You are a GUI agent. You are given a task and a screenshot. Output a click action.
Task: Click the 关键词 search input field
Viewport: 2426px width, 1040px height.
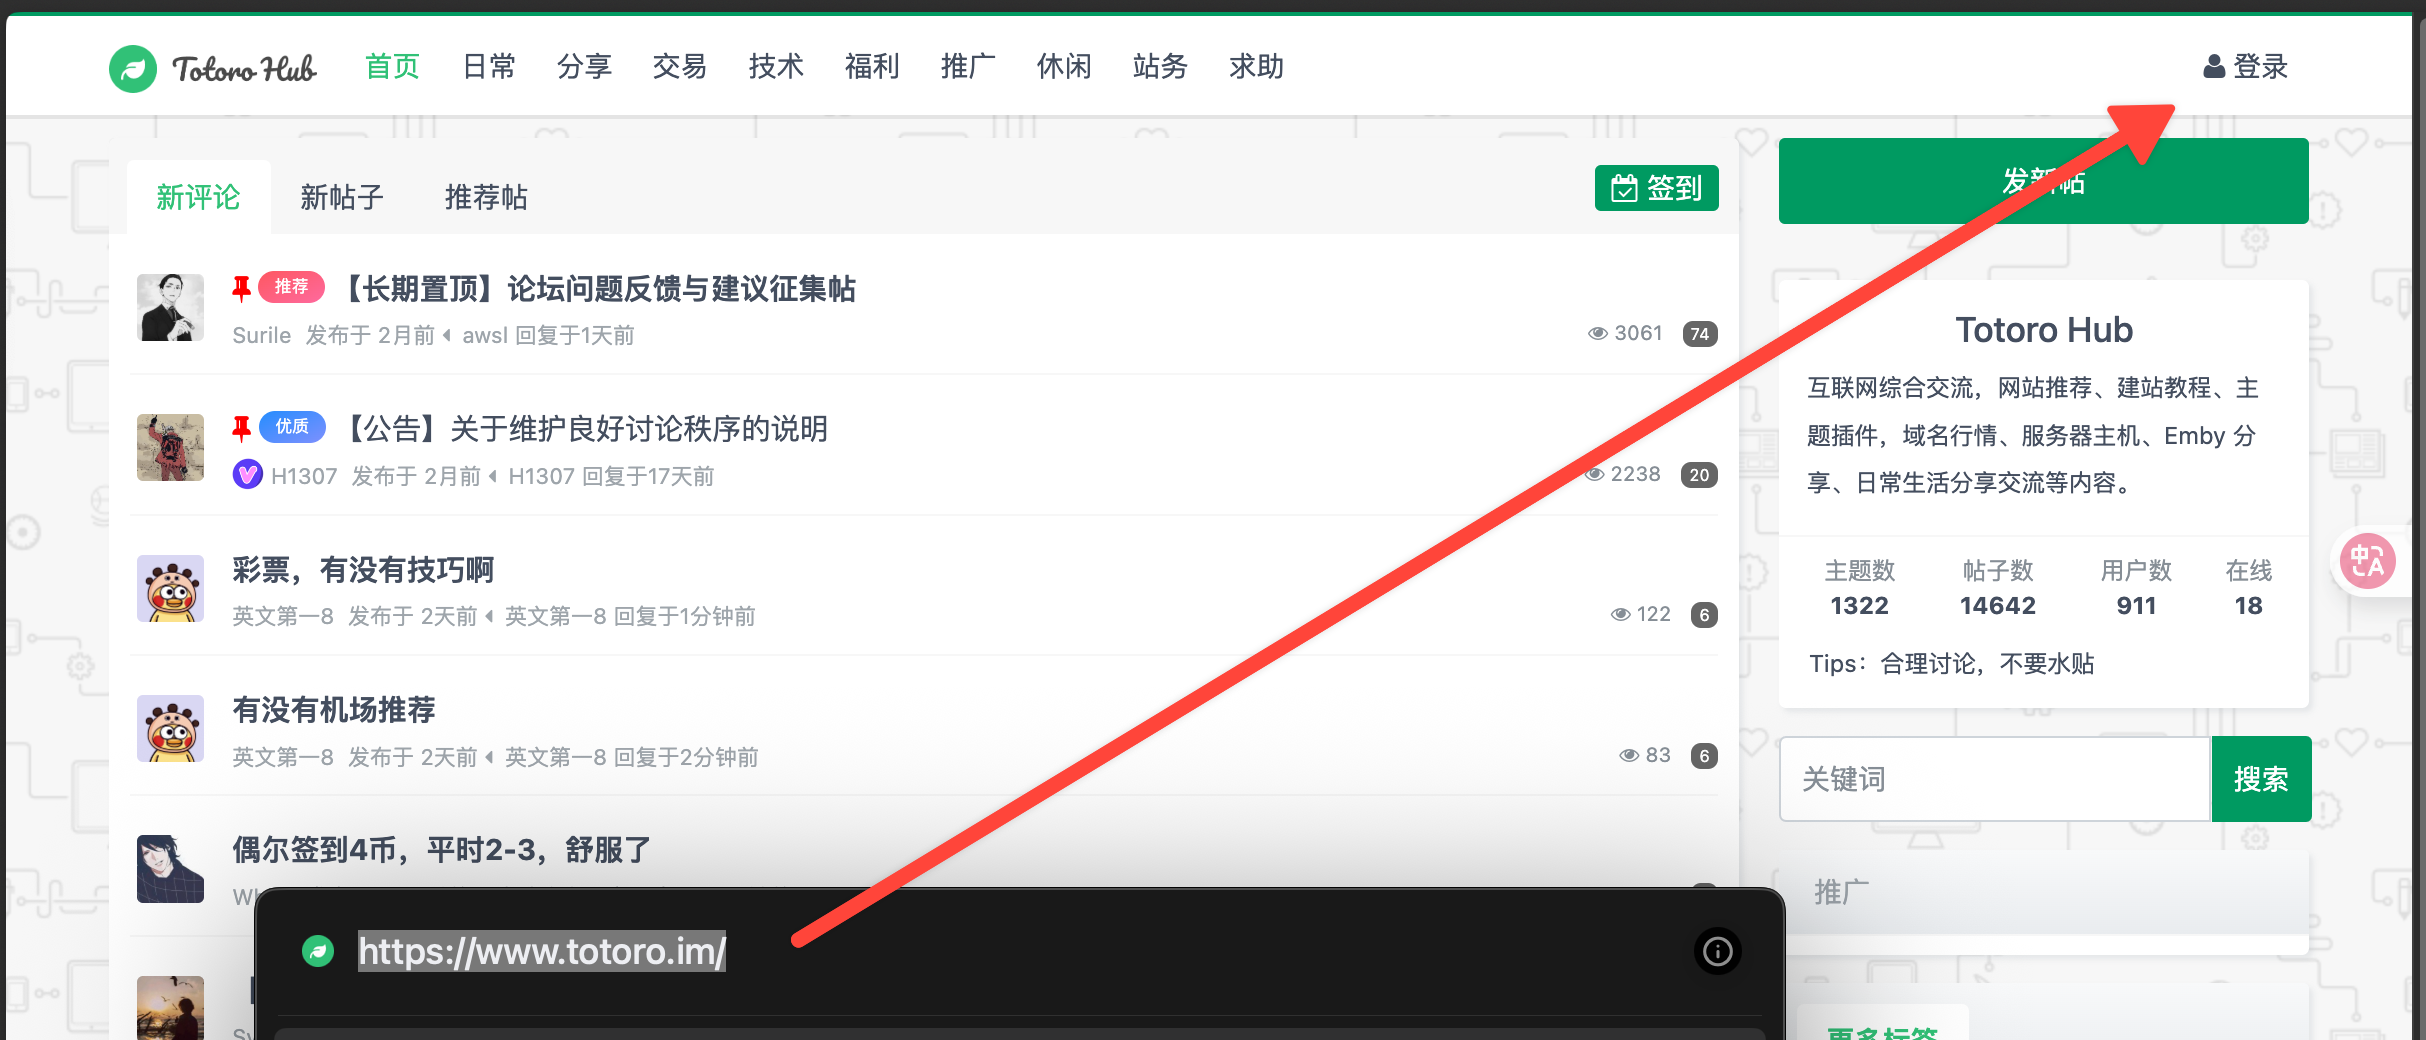1994,779
